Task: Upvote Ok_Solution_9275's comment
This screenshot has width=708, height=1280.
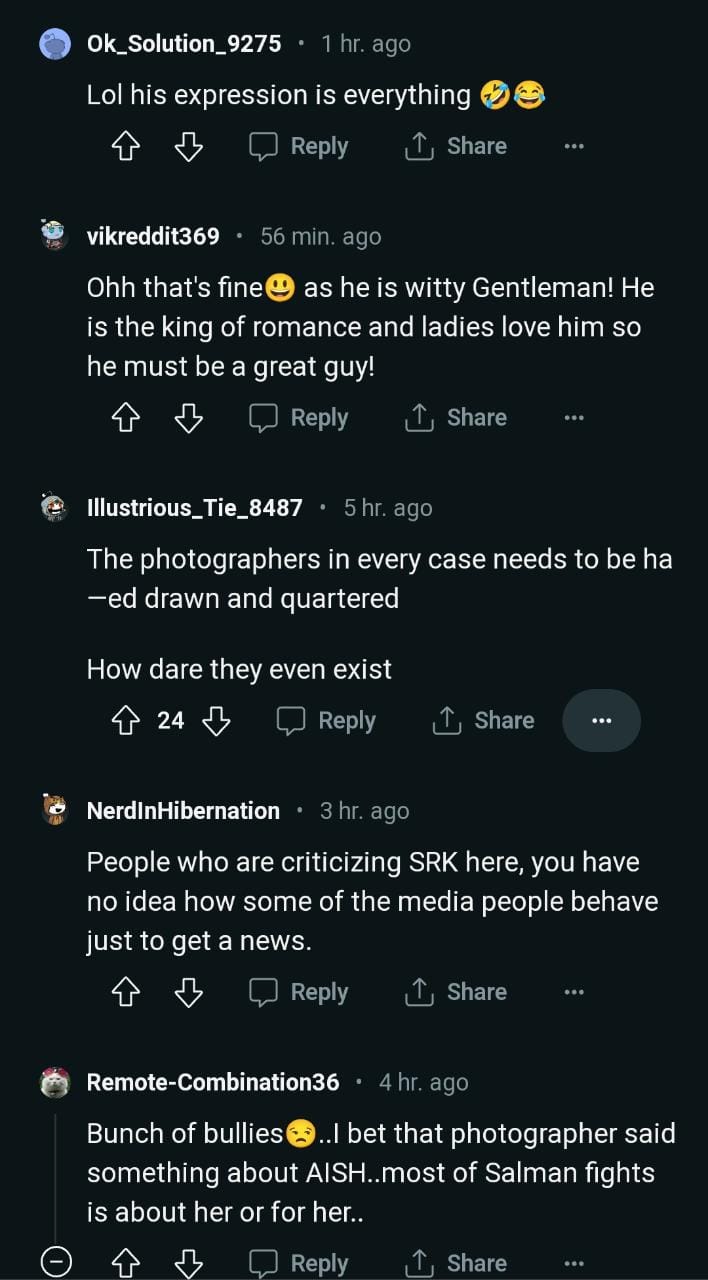Action: [x=125, y=147]
